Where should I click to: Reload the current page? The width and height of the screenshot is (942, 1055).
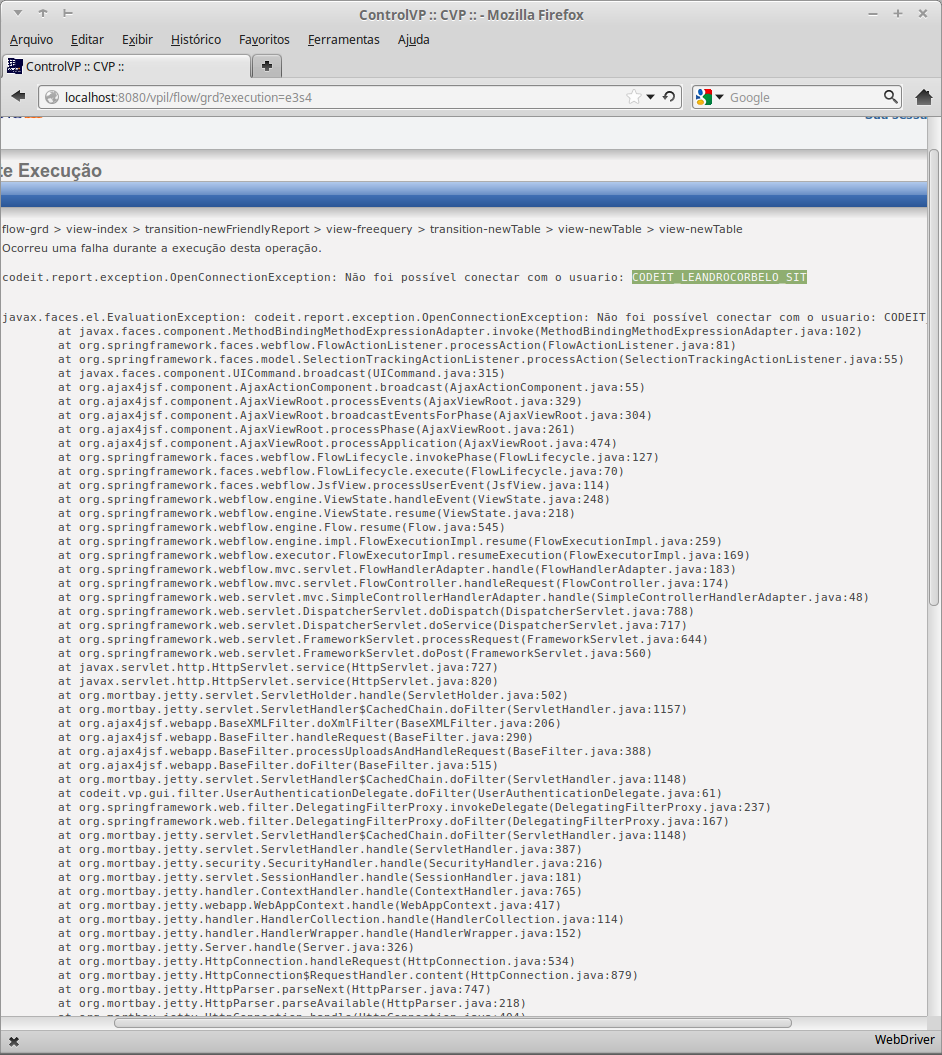click(669, 97)
